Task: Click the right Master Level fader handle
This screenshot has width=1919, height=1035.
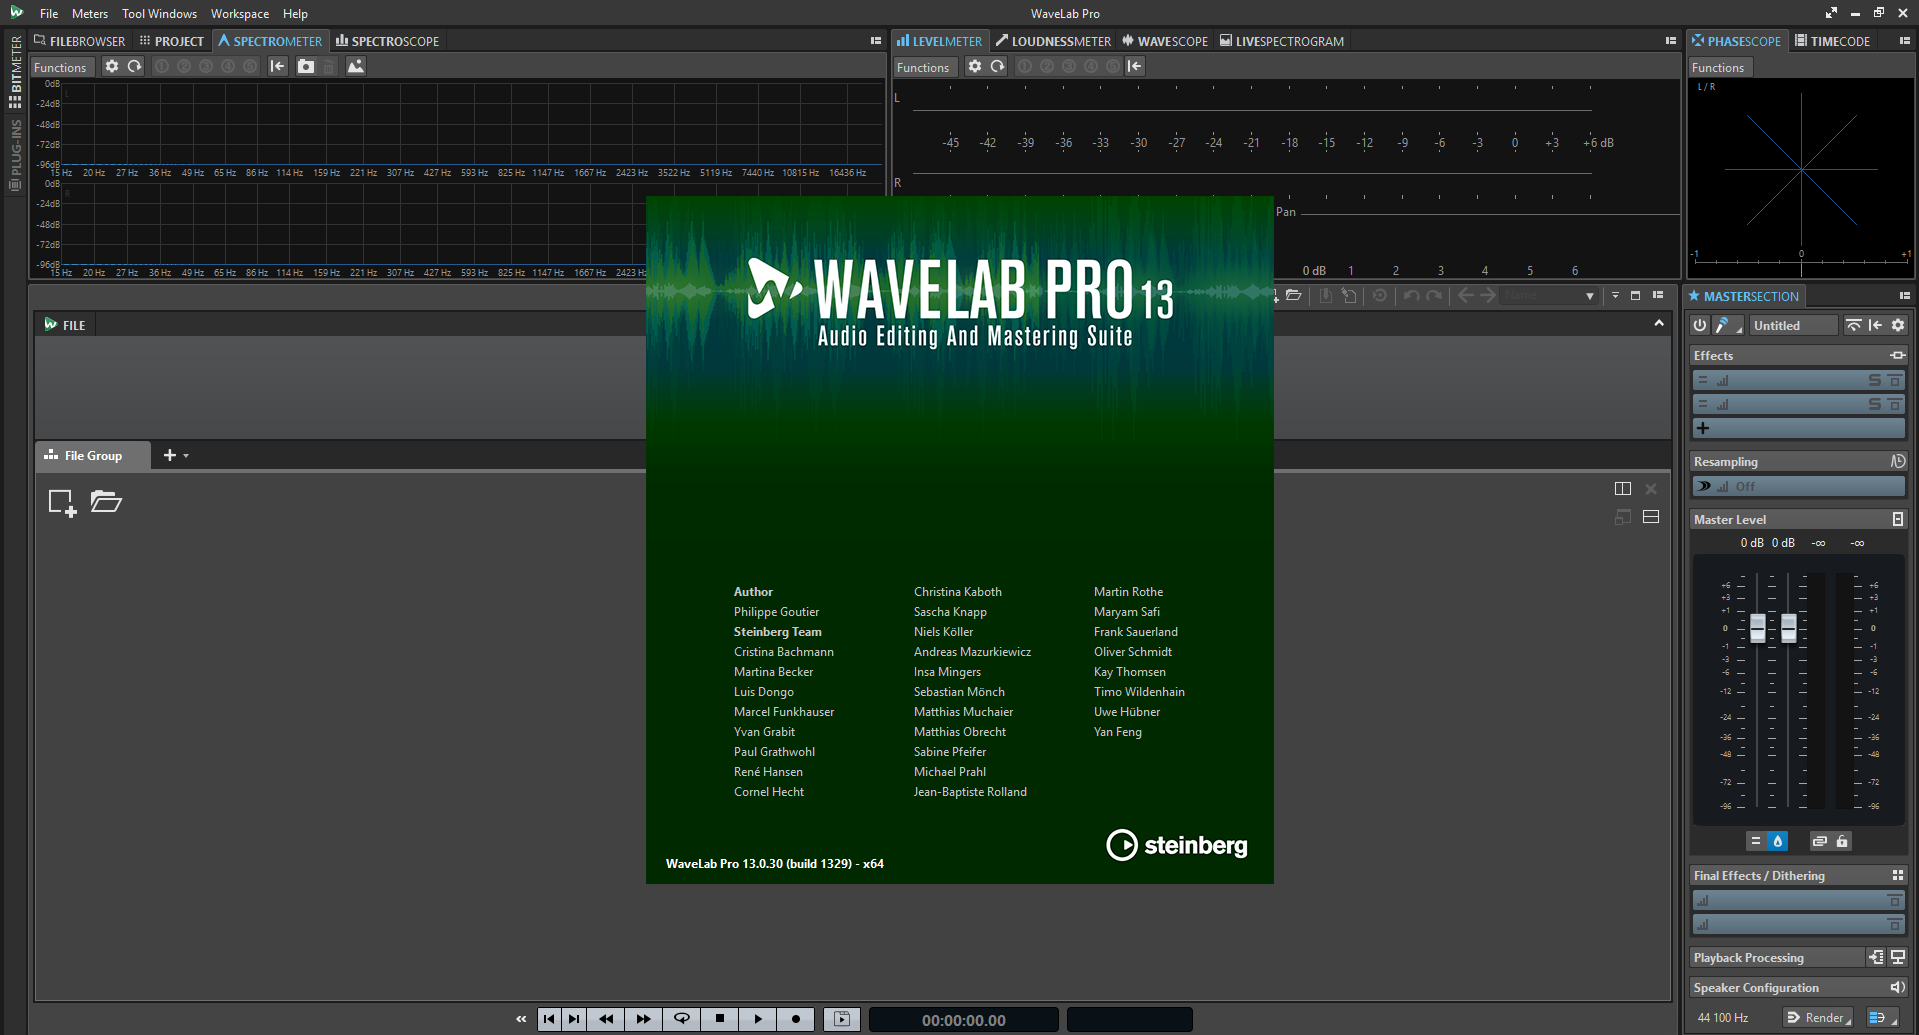Action: tap(1789, 628)
